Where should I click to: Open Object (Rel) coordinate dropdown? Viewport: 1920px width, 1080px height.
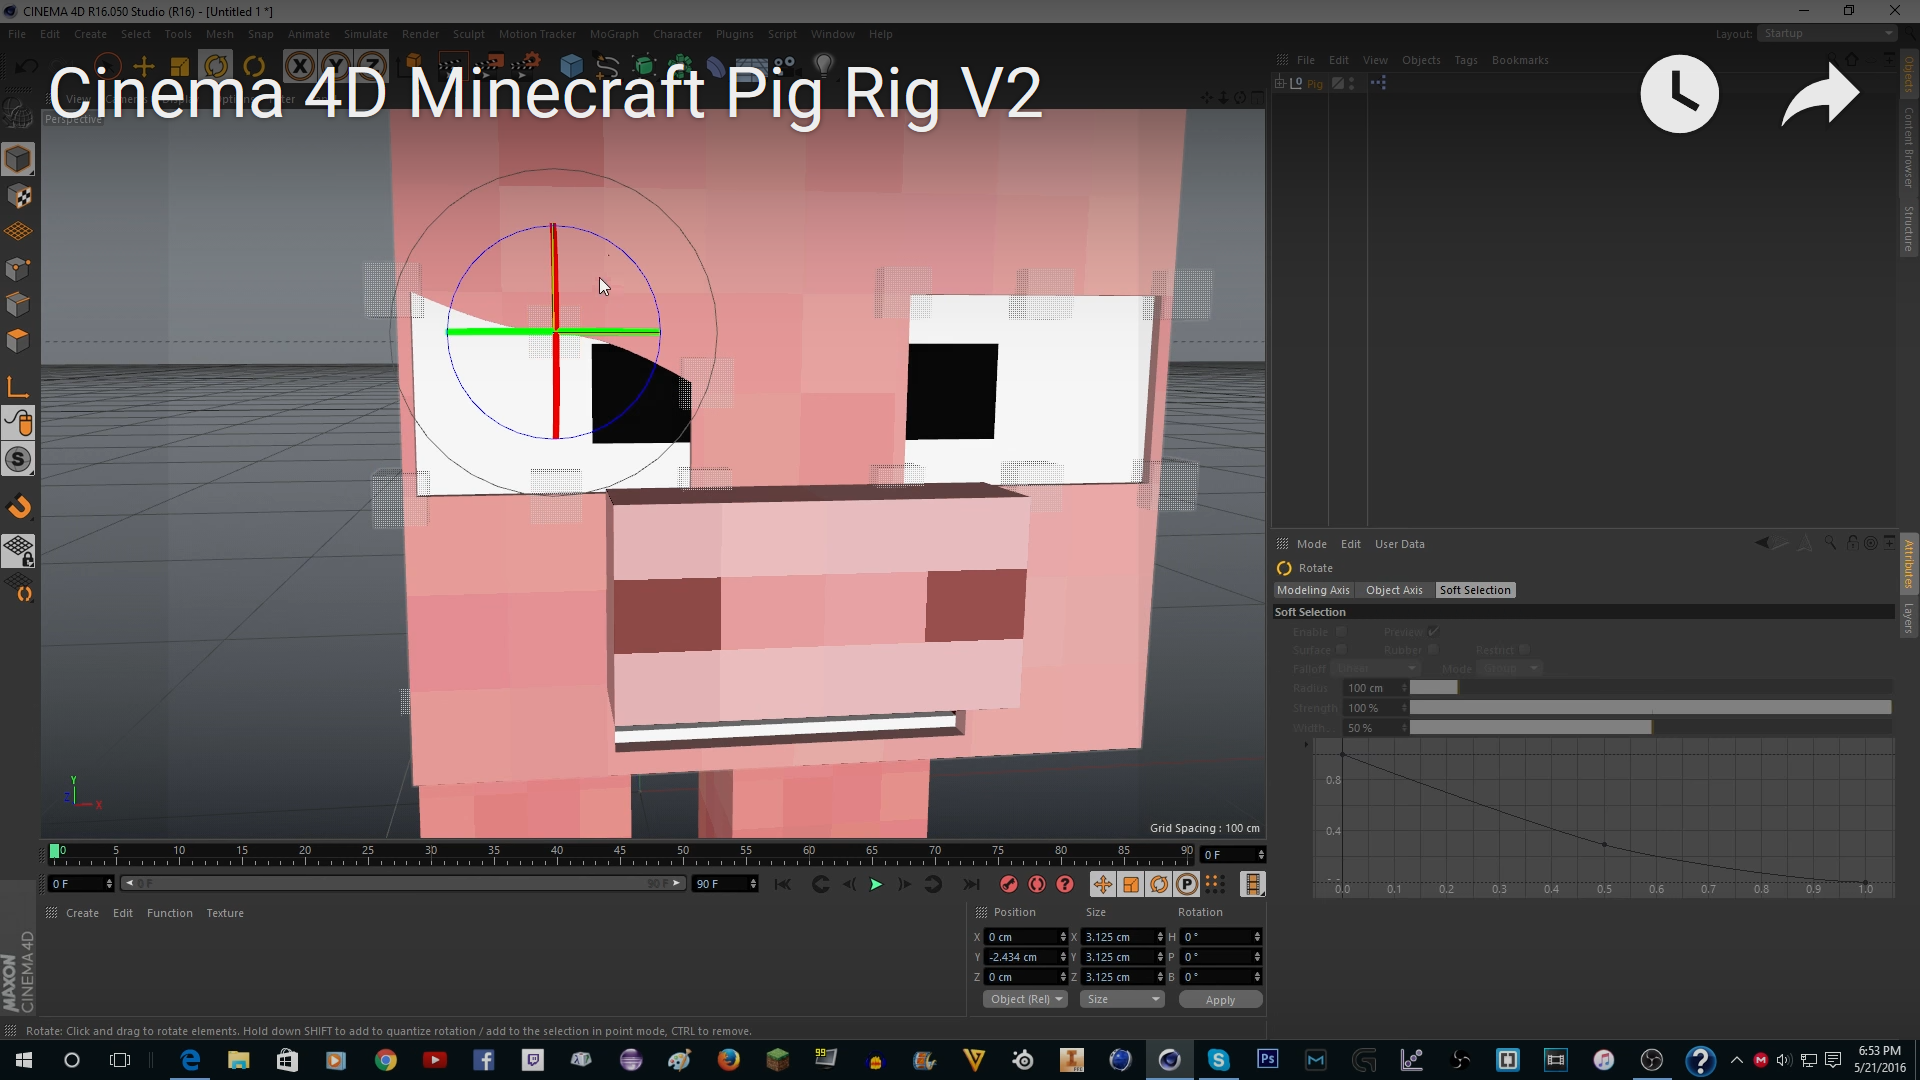coord(1026,999)
